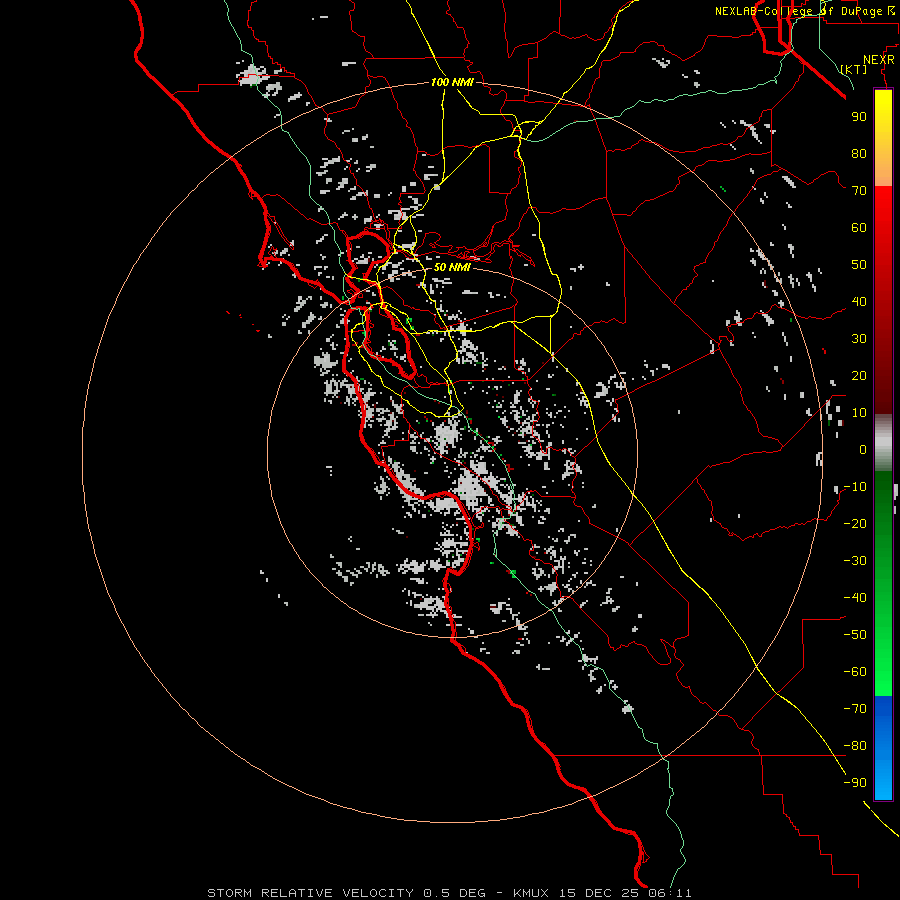Click the -20 value on velocity scale
The height and width of the screenshot is (900, 900).
[x=855, y=524]
